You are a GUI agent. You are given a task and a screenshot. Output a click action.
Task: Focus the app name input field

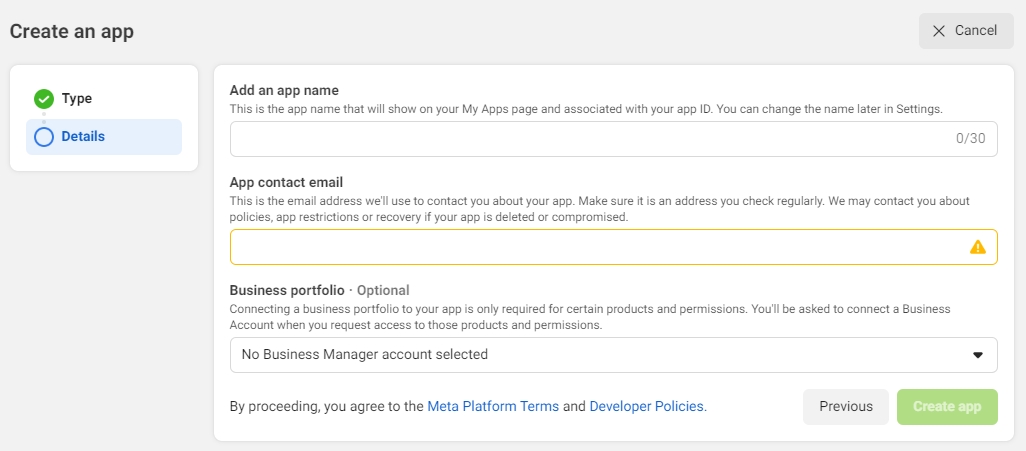[590, 139]
